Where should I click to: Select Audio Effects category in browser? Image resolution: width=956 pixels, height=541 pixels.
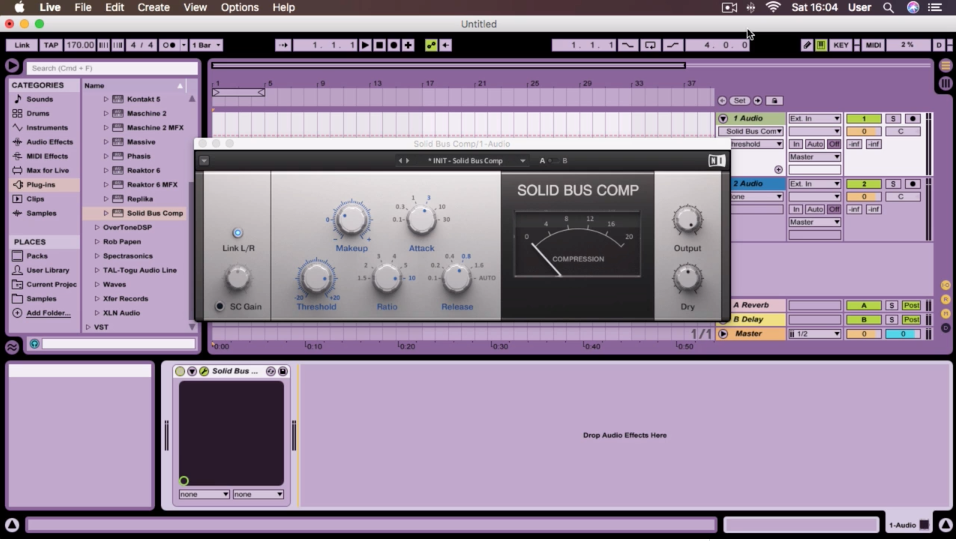click(x=49, y=142)
